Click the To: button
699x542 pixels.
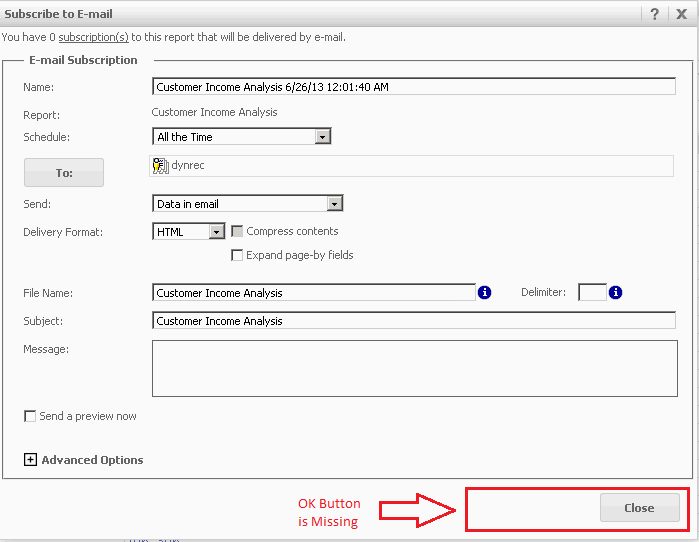[64, 172]
